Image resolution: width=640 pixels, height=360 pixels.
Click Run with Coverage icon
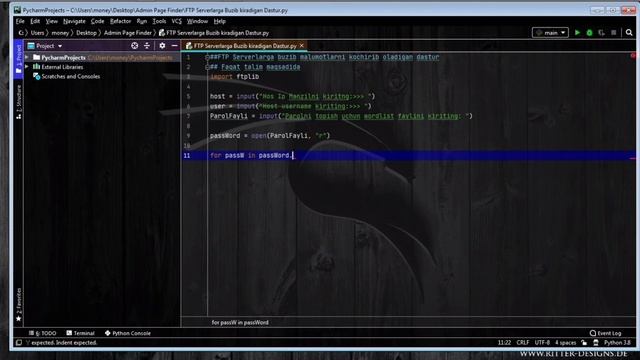click(601, 33)
